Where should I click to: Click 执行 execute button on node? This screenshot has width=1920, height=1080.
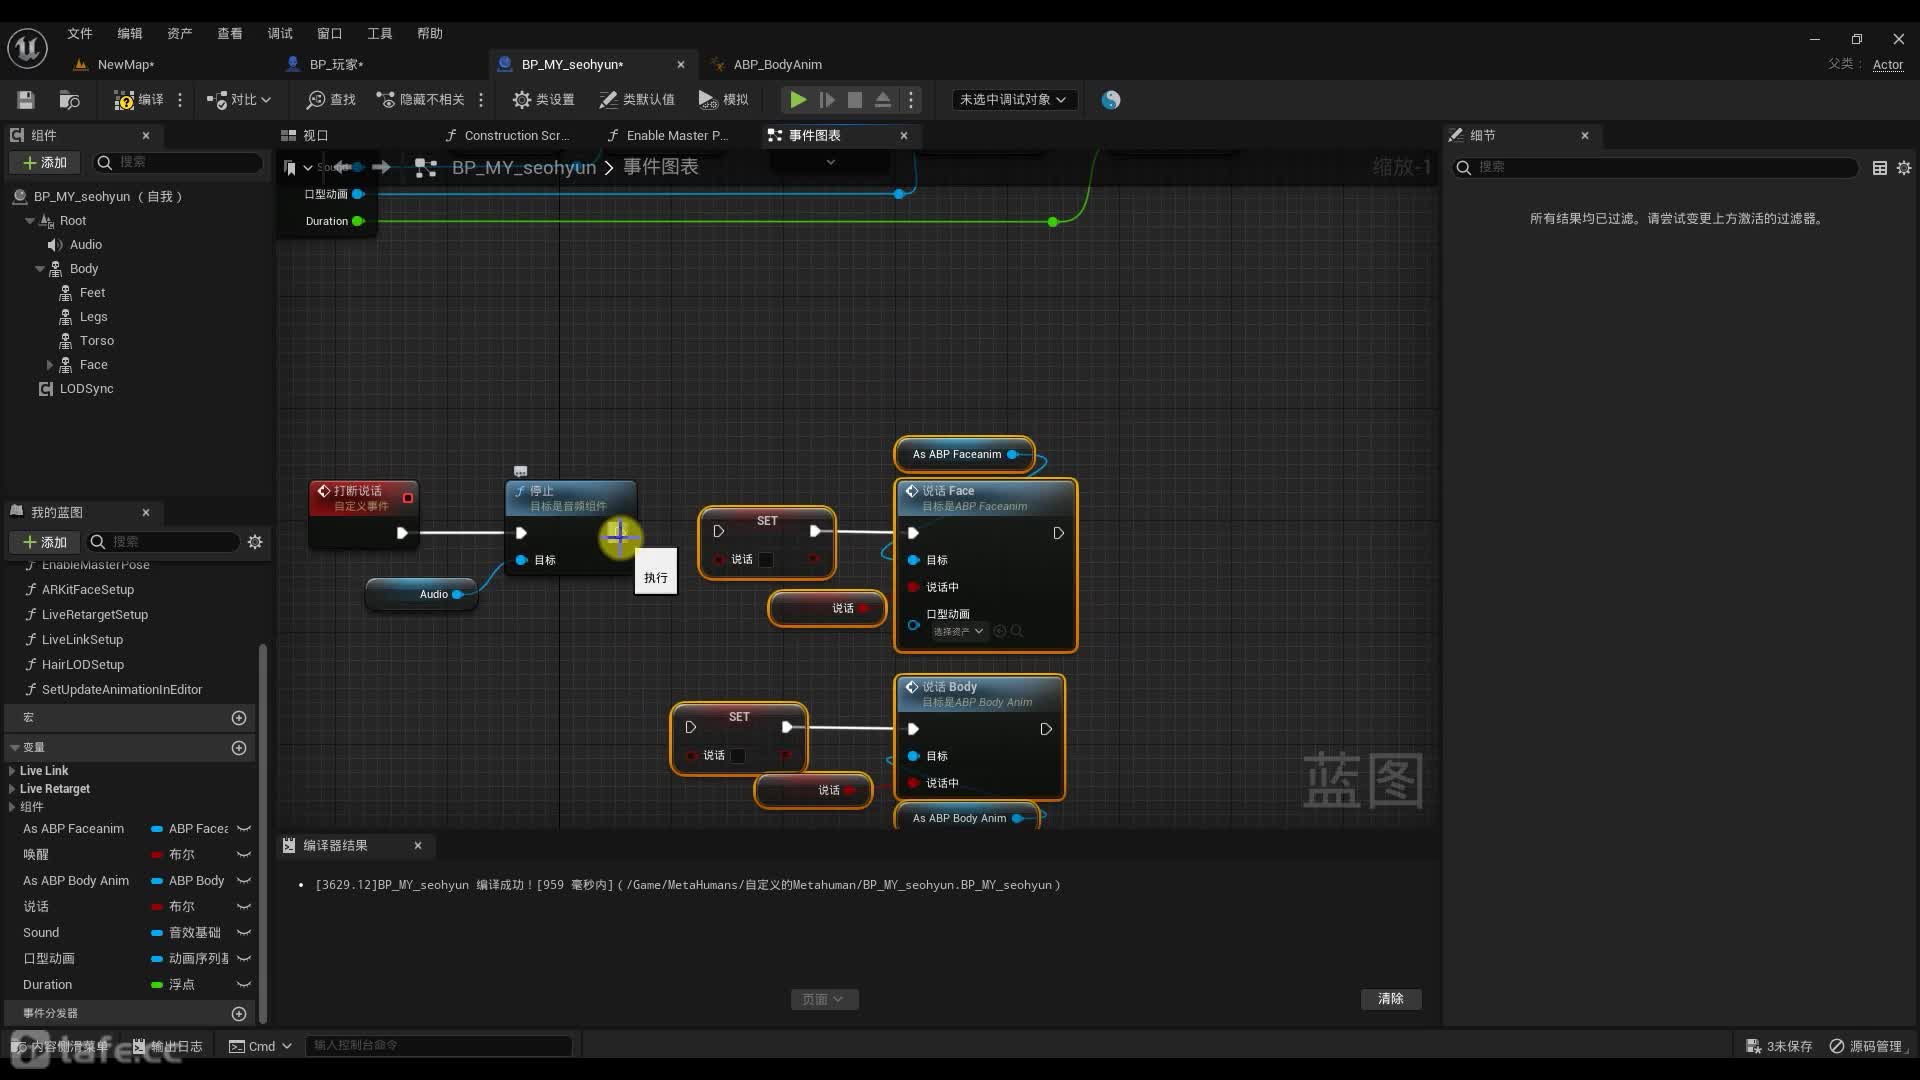coord(655,576)
